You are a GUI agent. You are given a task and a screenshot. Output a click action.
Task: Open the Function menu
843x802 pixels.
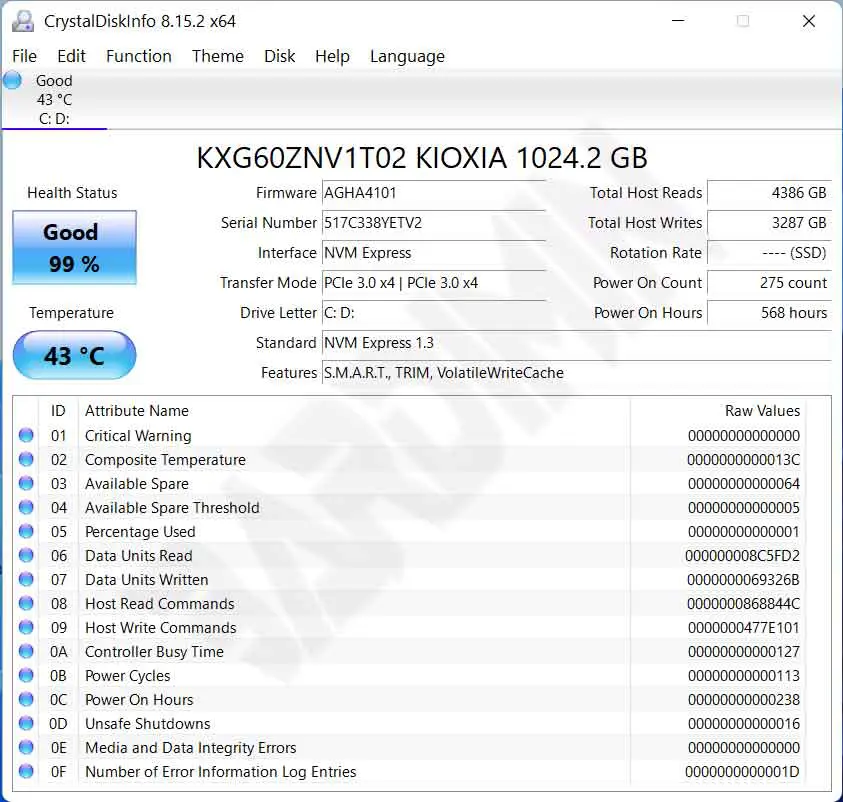(139, 56)
